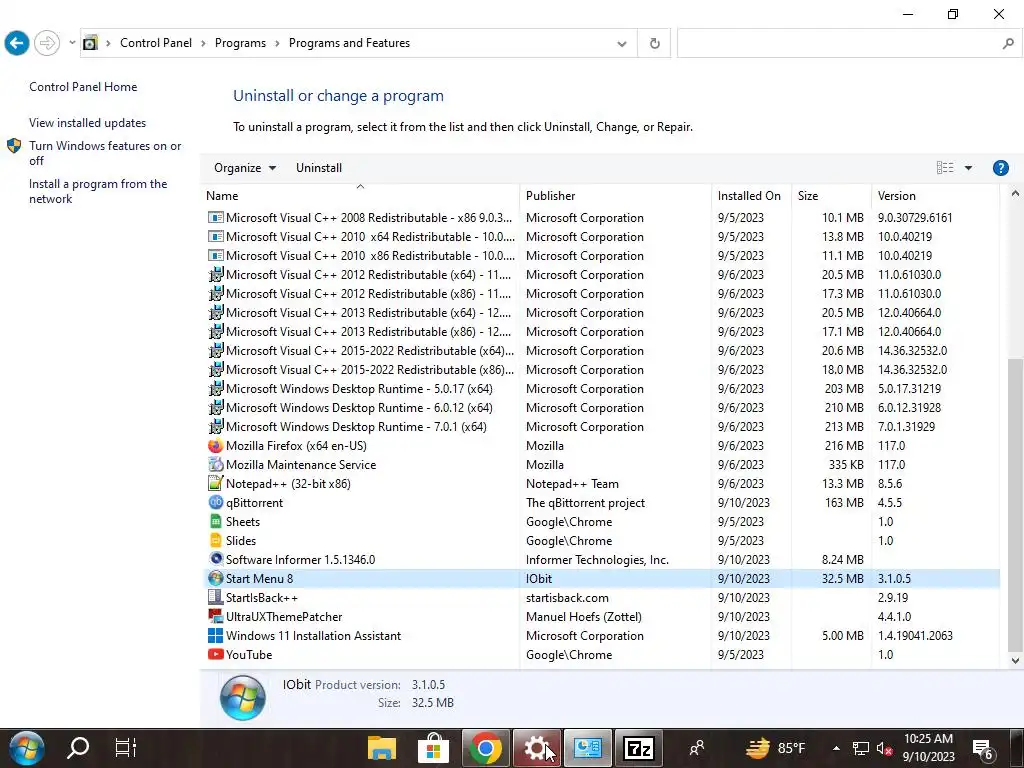Select the Software Informer icon

coord(216,560)
